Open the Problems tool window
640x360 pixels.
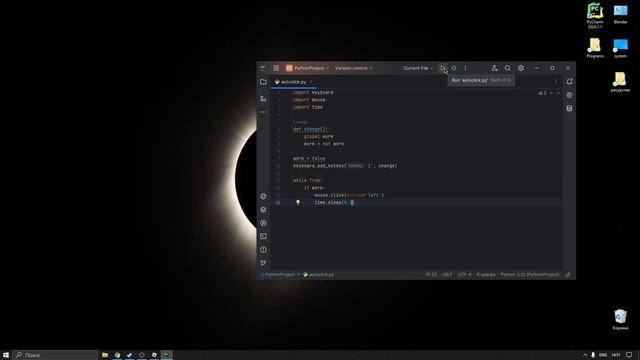tap(263, 250)
